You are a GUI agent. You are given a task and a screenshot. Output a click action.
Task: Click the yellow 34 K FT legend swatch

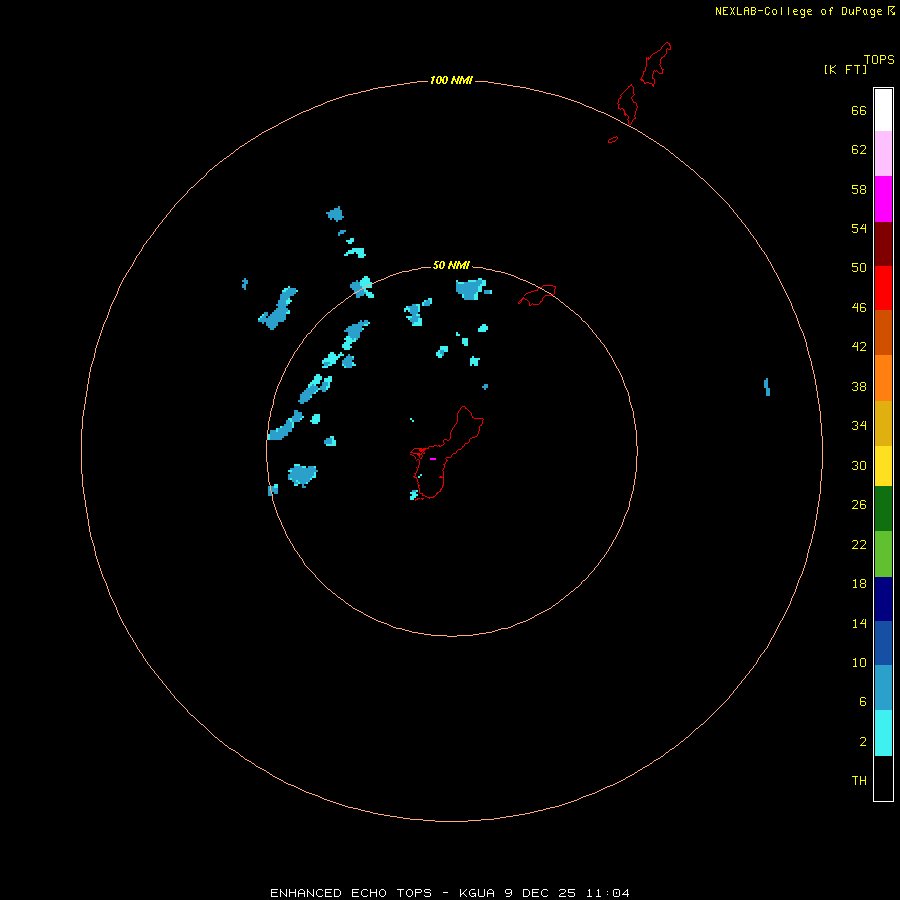point(883,466)
